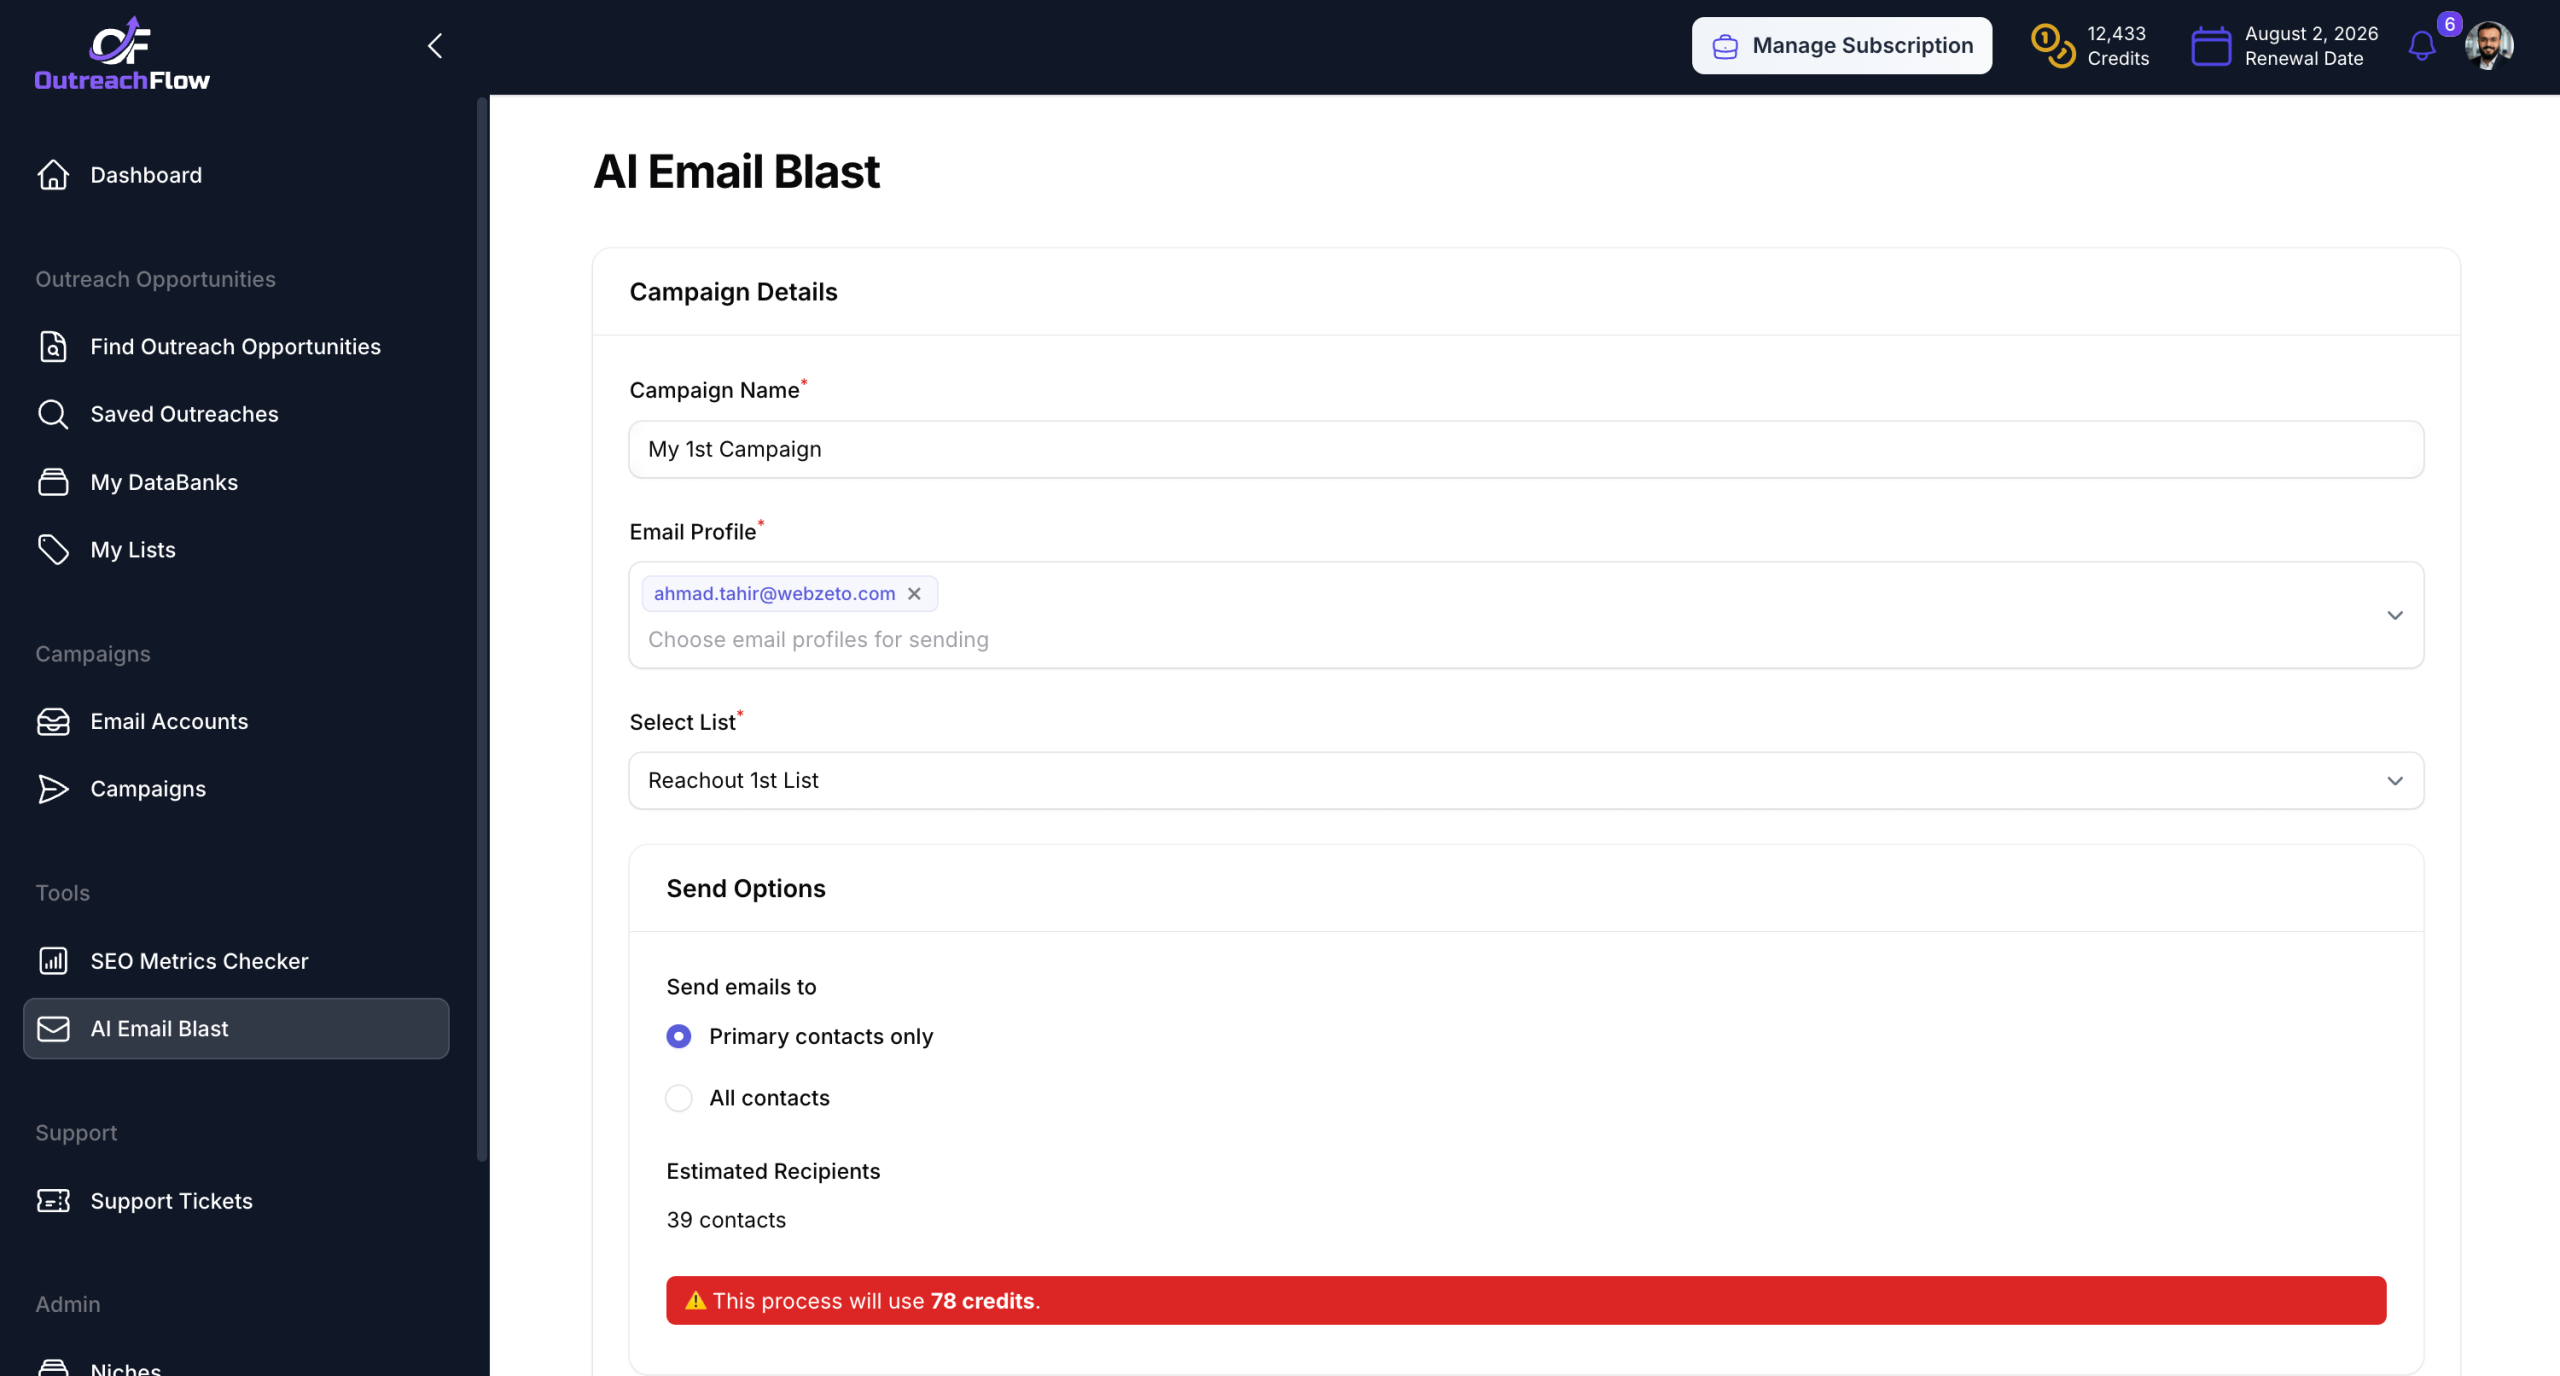This screenshot has width=2560, height=1376.
Task: Select All contacts radio button
Action: tap(679, 1098)
